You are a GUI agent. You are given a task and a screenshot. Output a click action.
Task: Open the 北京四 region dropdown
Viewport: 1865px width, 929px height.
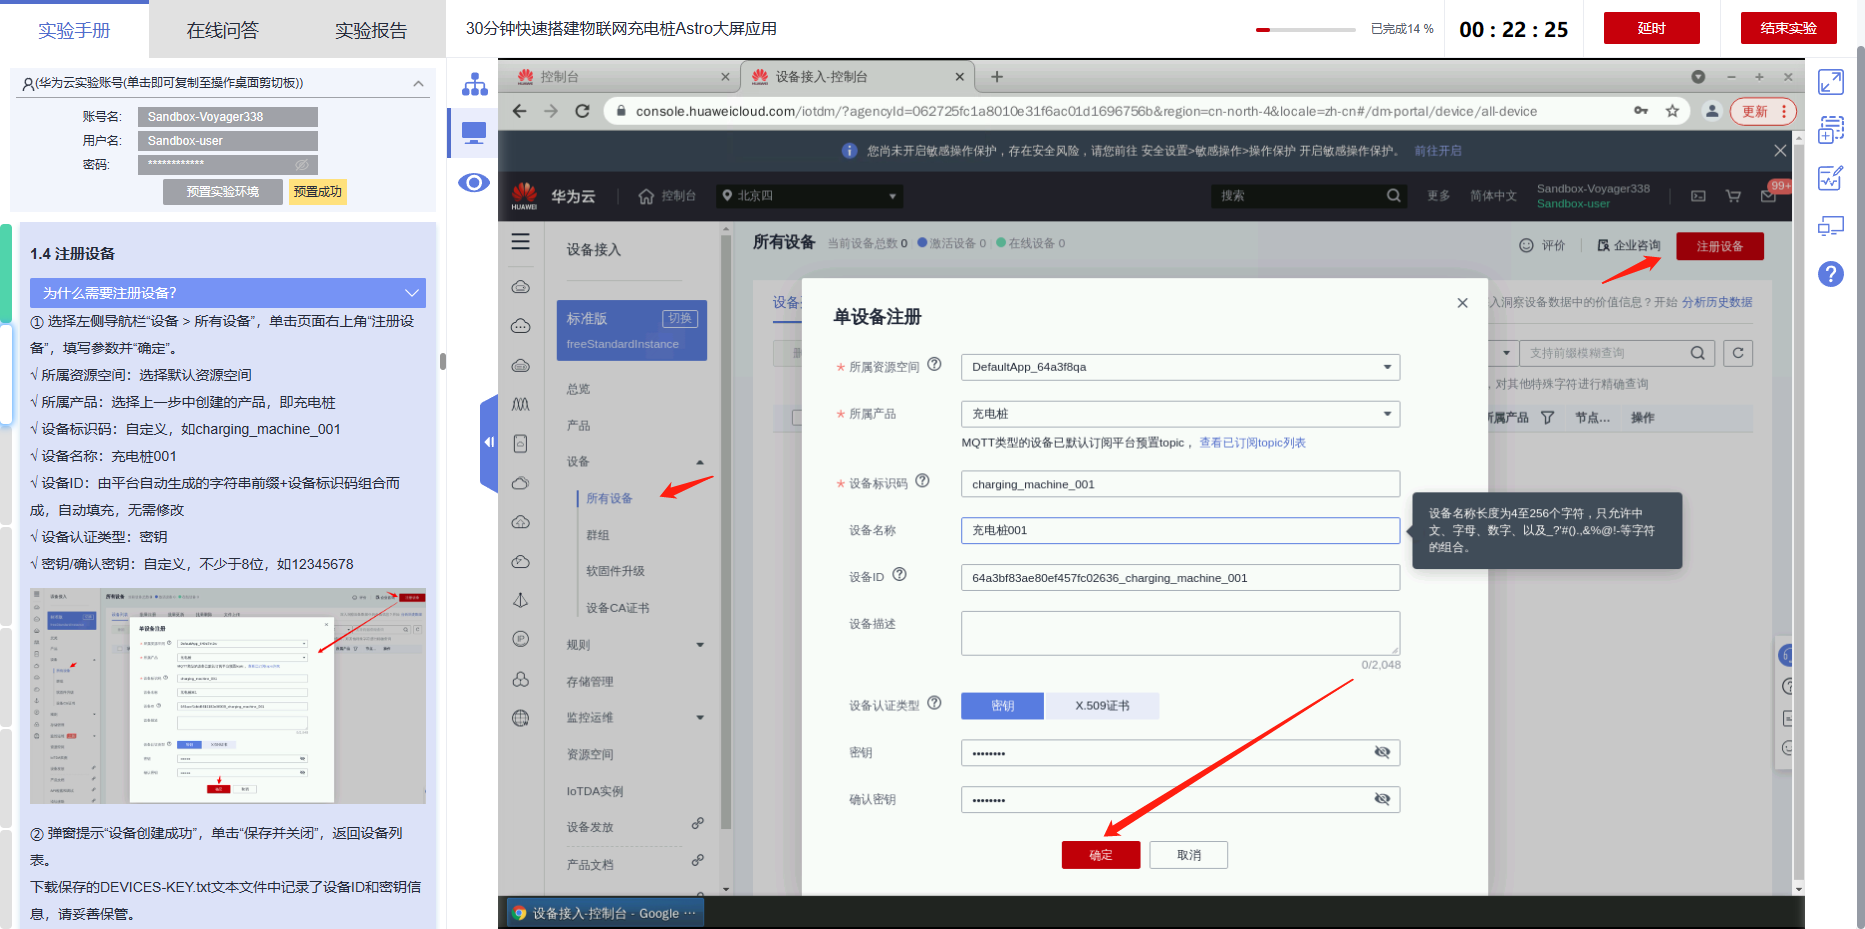tap(809, 196)
